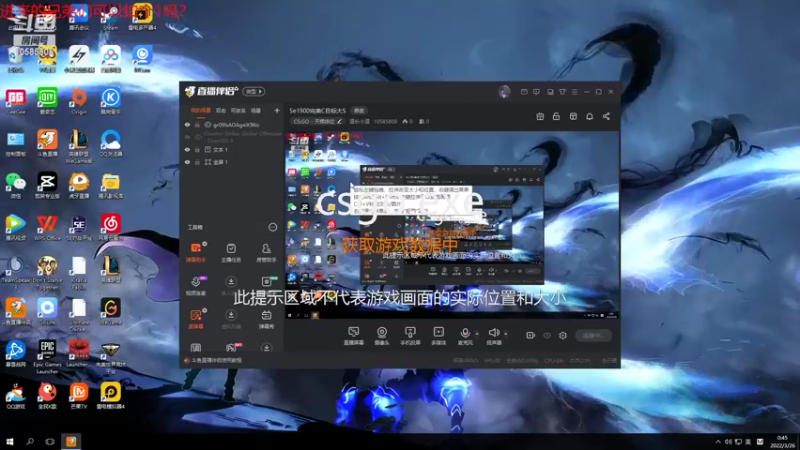
Task: Lock the fullscreen 1 source layer
Action: tap(197, 162)
